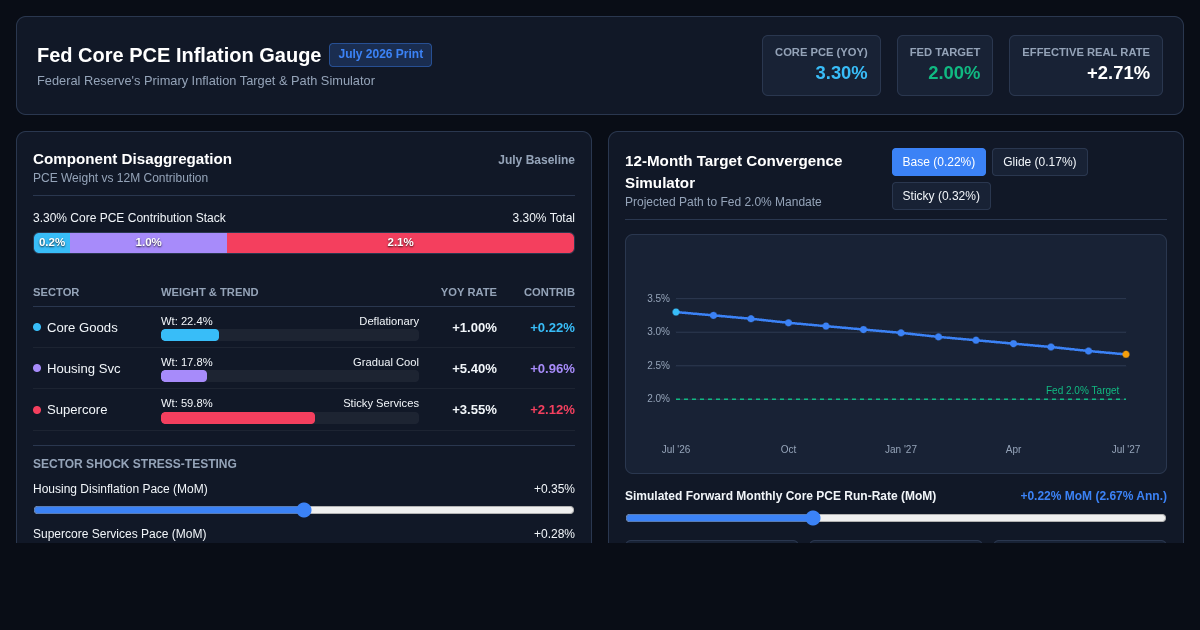
Task: Click the SECTOR SHOCK STRESS-TESTING heading
Action: (135, 464)
